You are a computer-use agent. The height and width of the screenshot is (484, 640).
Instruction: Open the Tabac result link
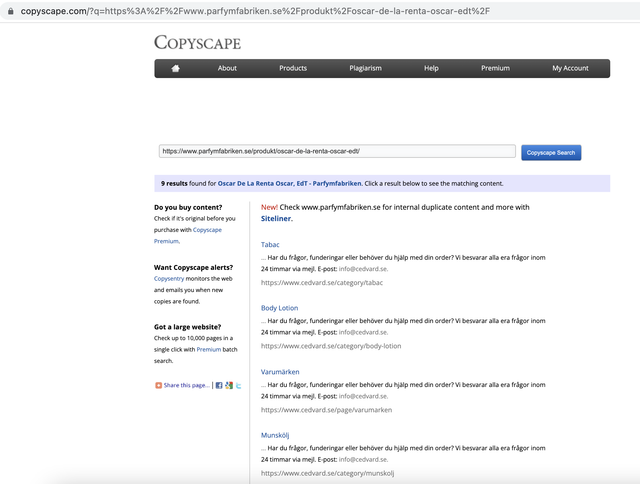(270, 244)
